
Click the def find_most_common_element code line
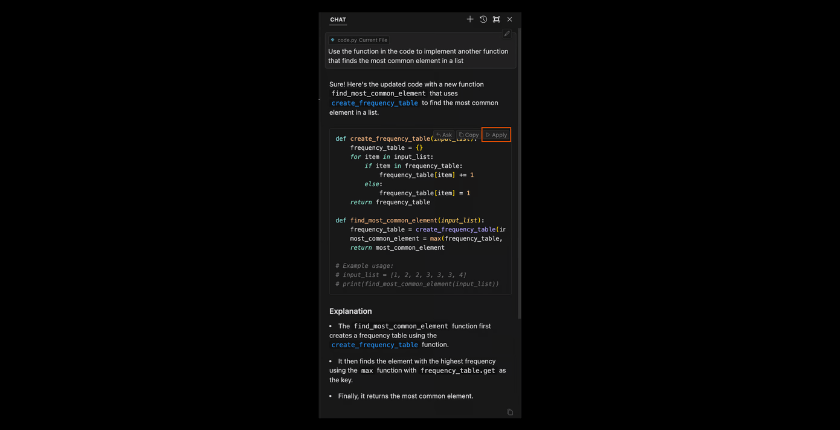[410, 220]
